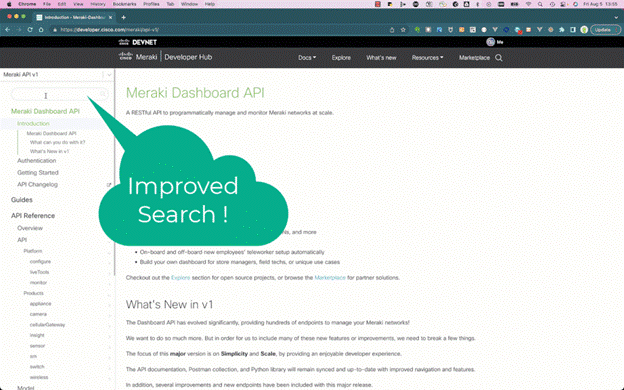
Task: Bookmark page with the star icon
Action: point(403,29)
